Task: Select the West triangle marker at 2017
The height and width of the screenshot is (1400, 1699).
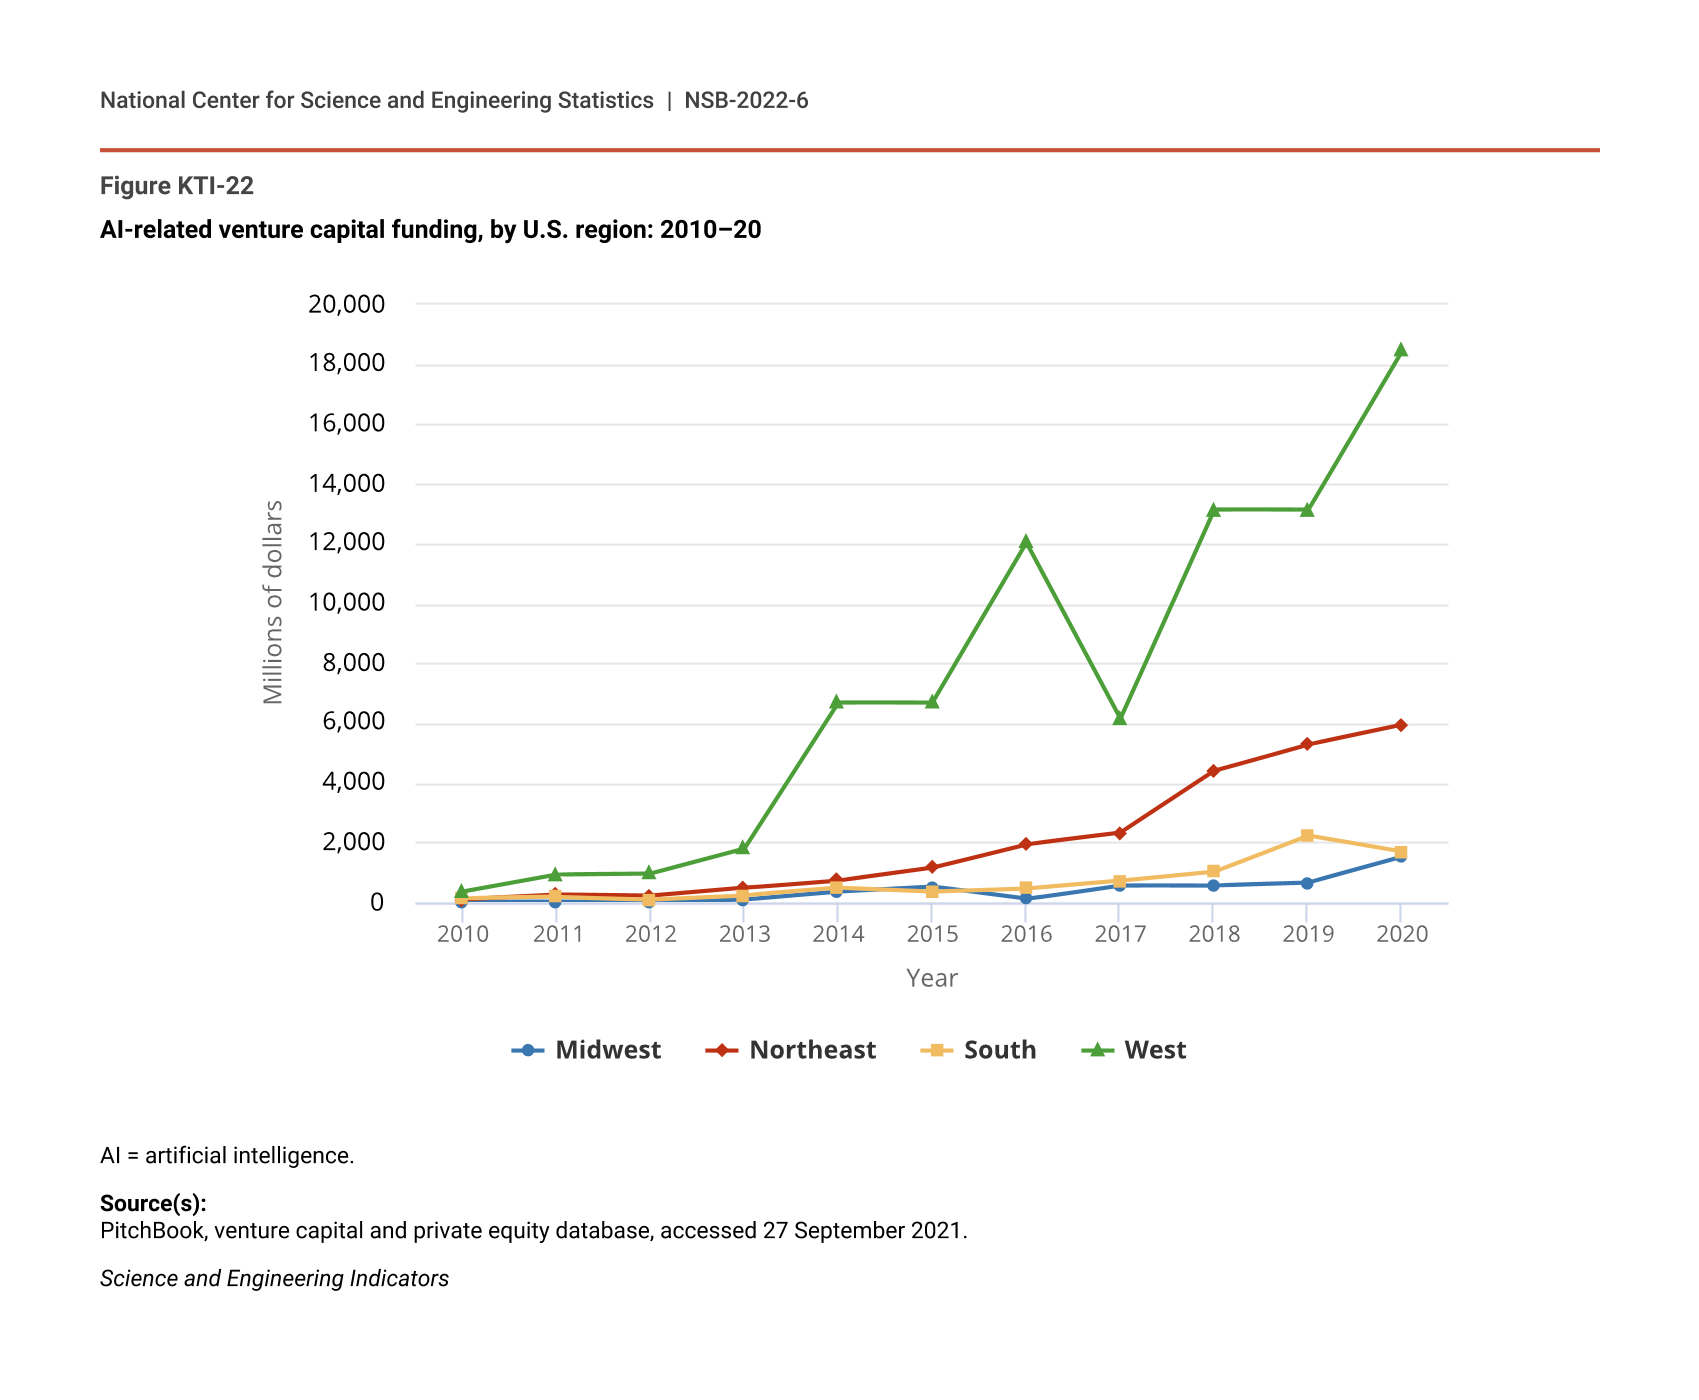Action: coord(1119,718)
